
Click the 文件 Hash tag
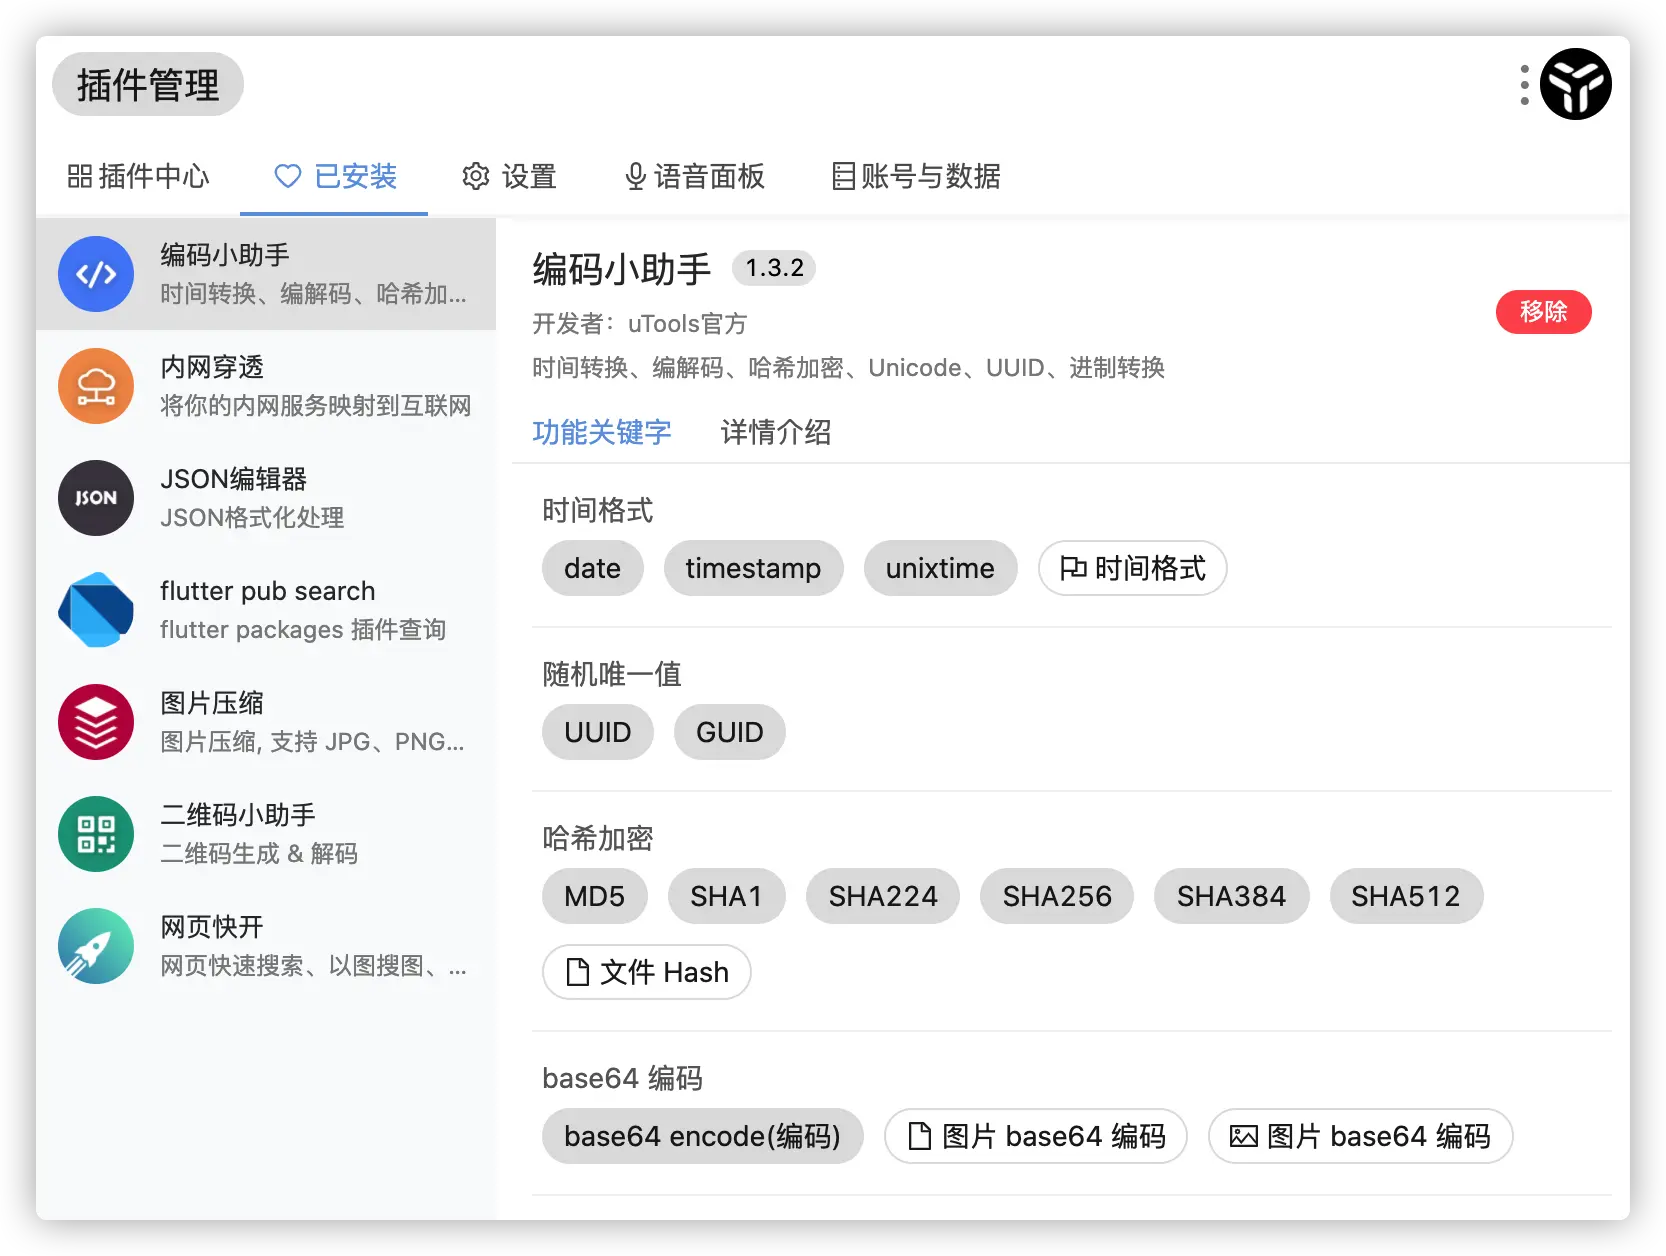(646, 972)
